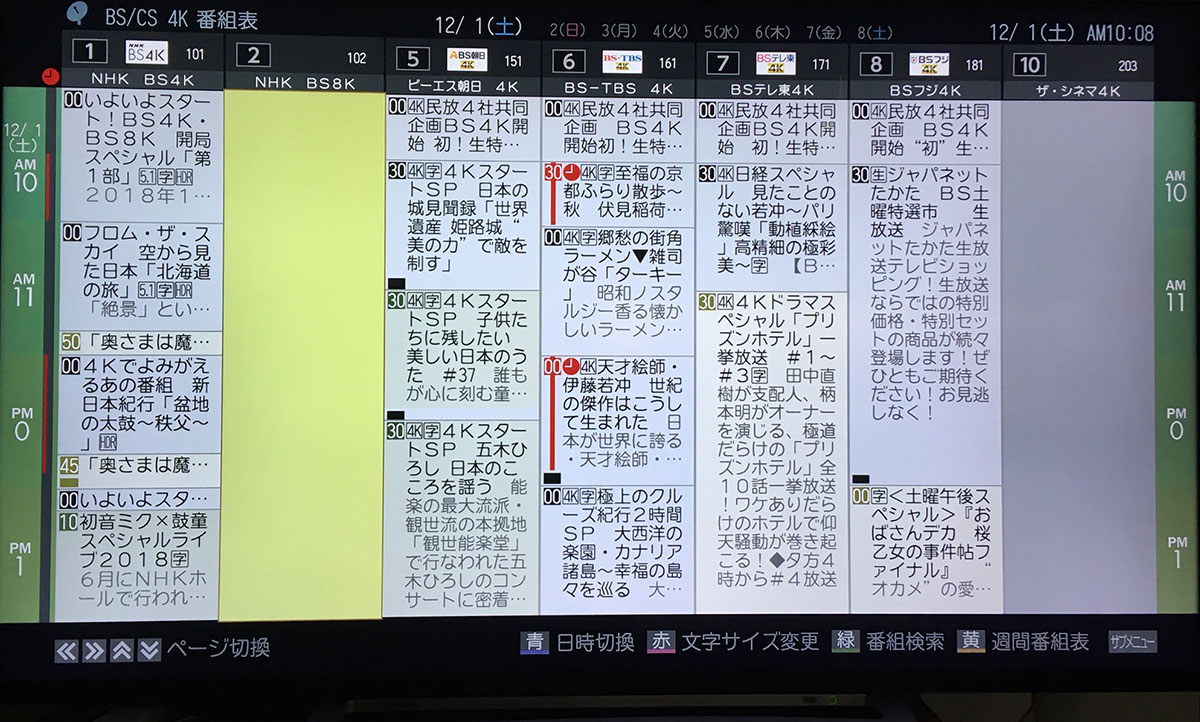Click ページ切換 page switch label
The image size is (1200, 722).
tap(219, 649)
